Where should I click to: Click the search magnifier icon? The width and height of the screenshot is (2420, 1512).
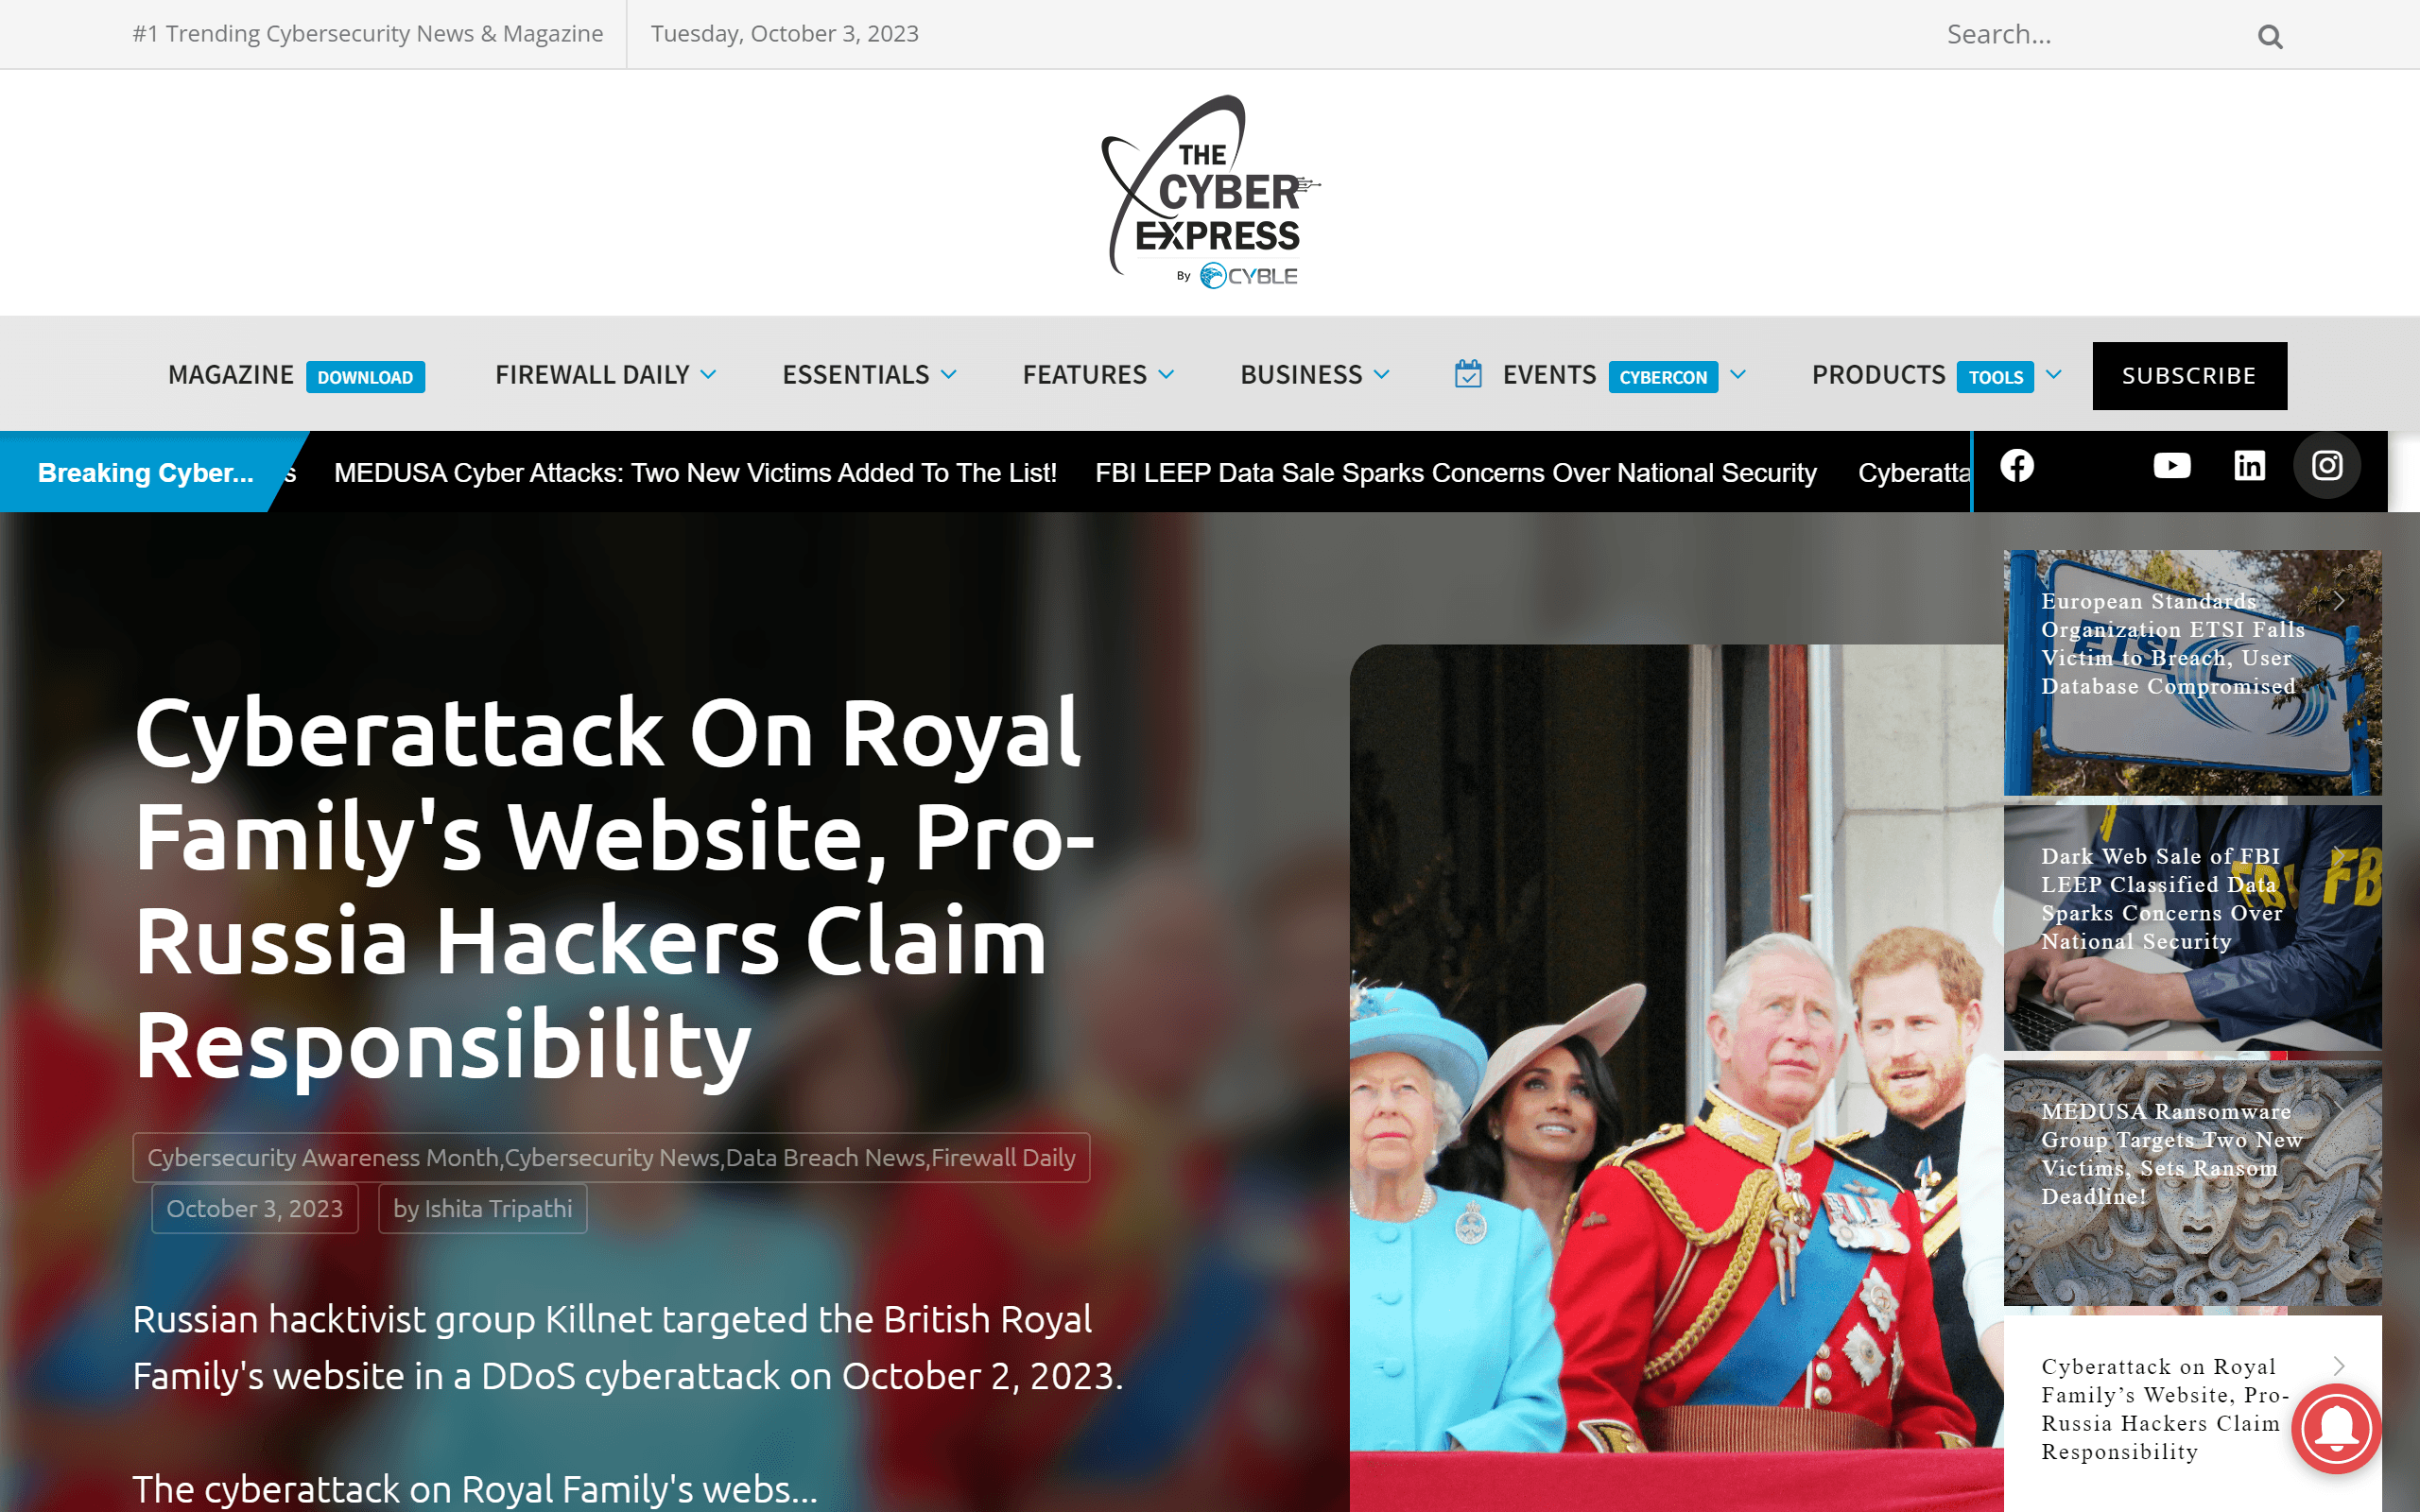2269,36
